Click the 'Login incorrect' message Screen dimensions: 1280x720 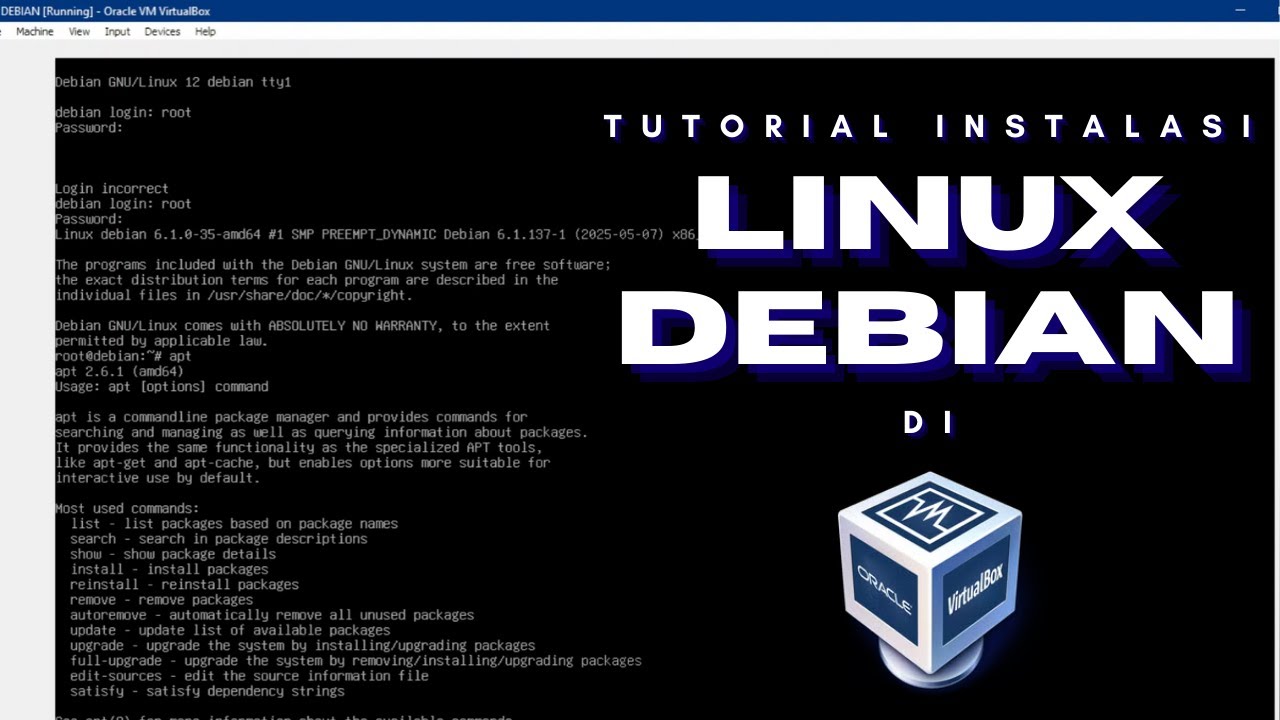(x=111, y=188)
